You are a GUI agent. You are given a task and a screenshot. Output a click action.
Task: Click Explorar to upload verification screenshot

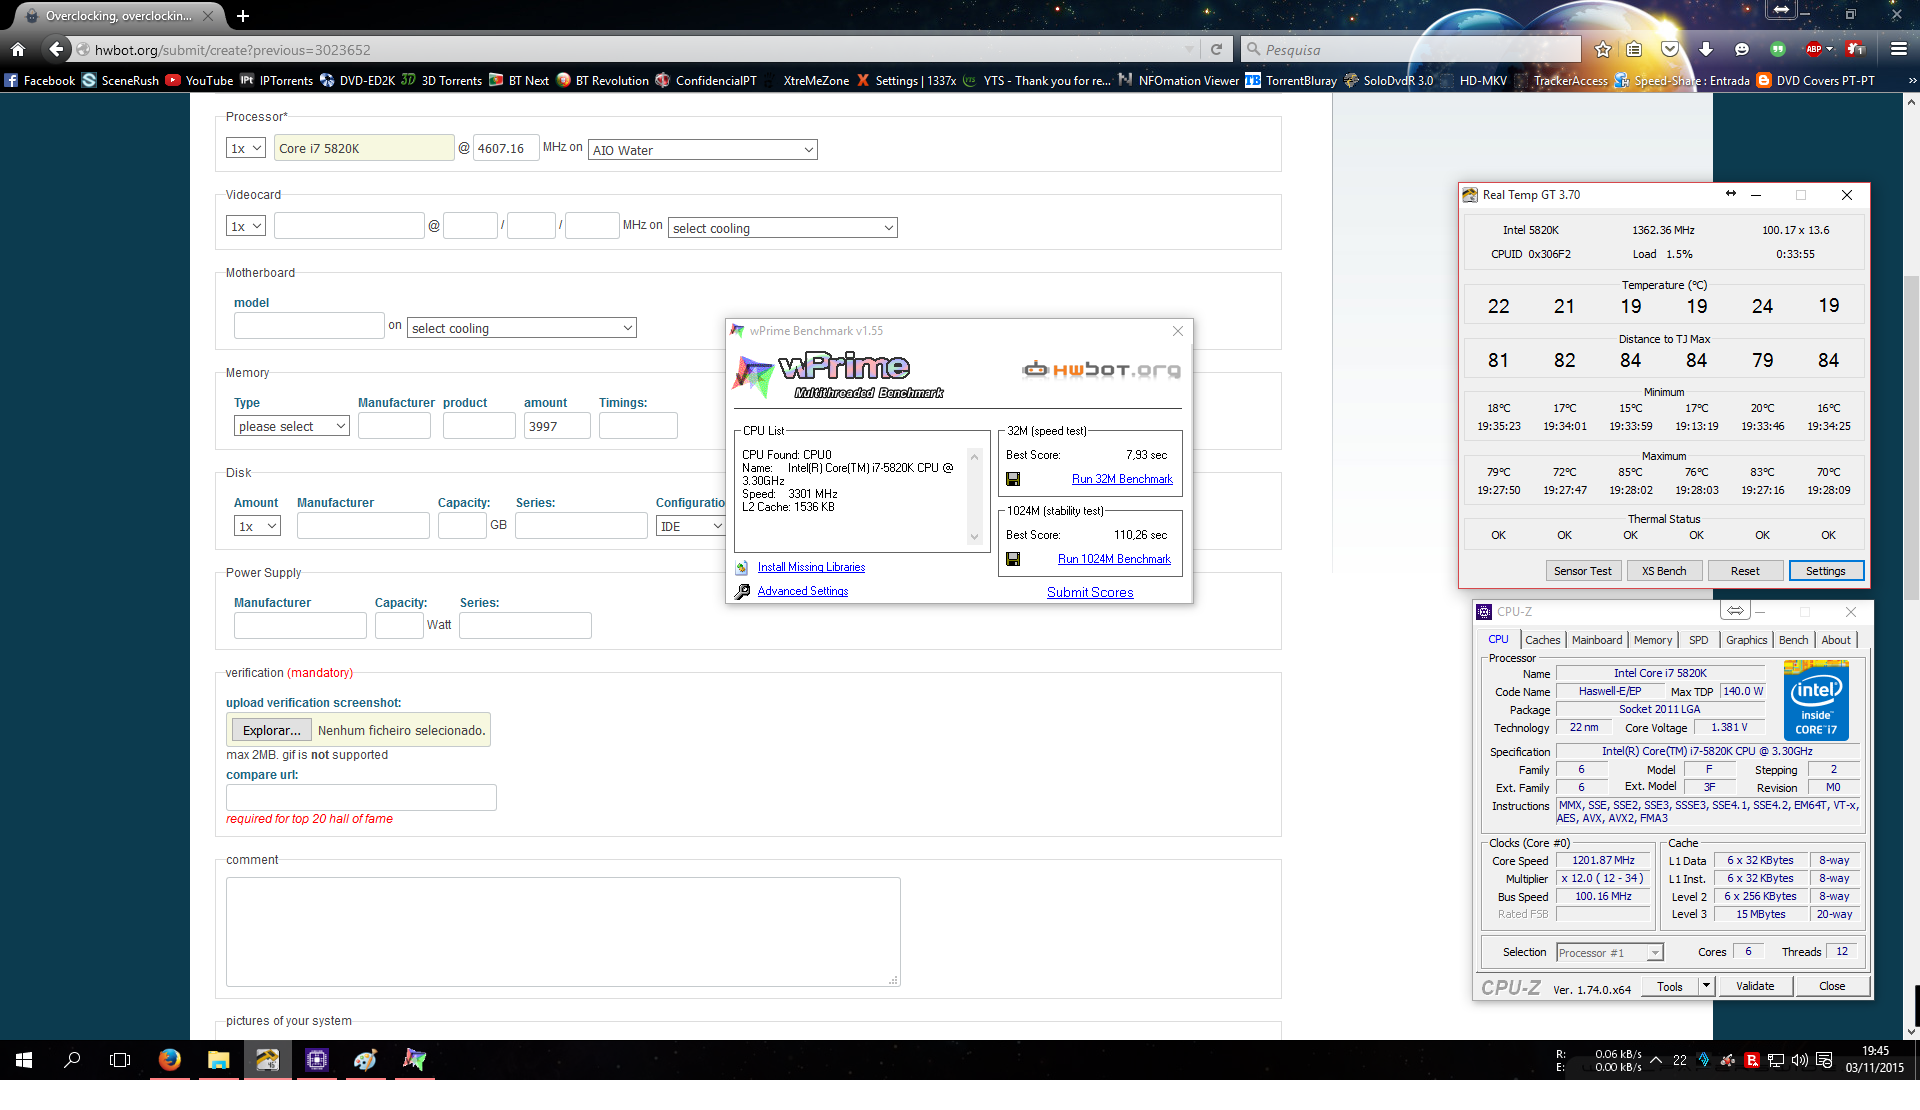(x=271, y=730)
